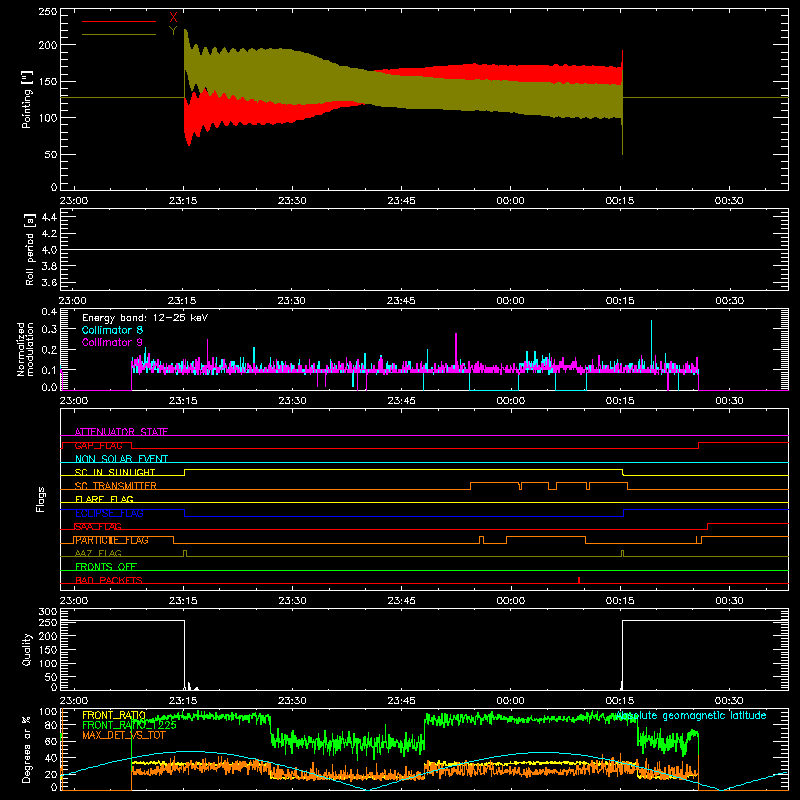Click the Normalized modulation axis title
This screenshot has width=800, height=800.
point(26,349)
